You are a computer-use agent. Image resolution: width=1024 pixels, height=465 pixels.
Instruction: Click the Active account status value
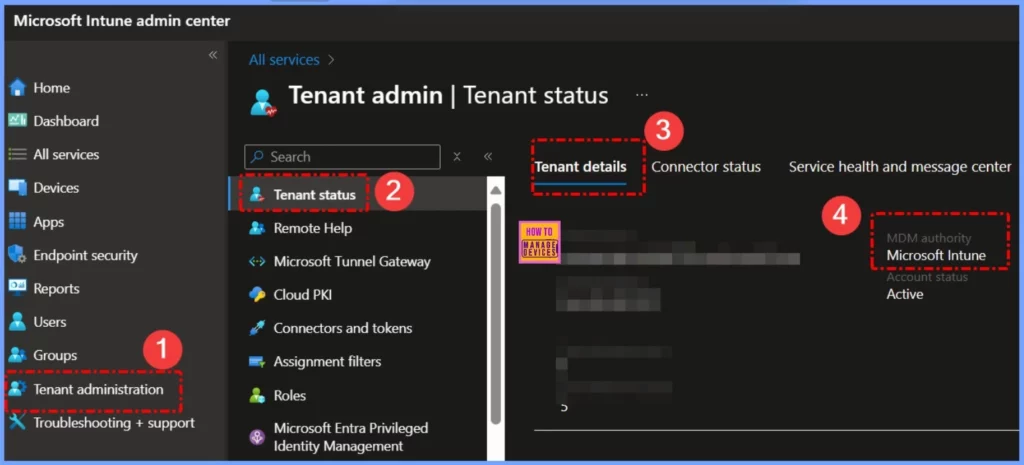pos(904,294)
